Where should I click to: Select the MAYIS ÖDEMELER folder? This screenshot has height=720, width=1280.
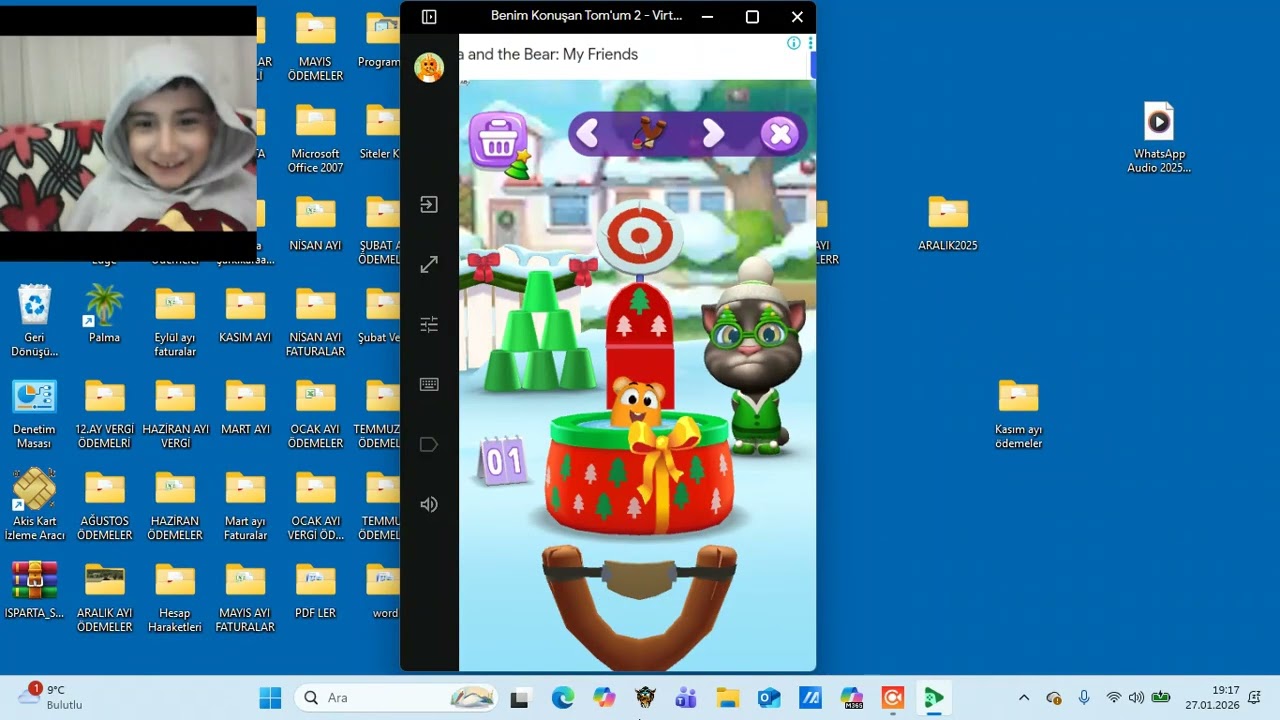[315, 47]
